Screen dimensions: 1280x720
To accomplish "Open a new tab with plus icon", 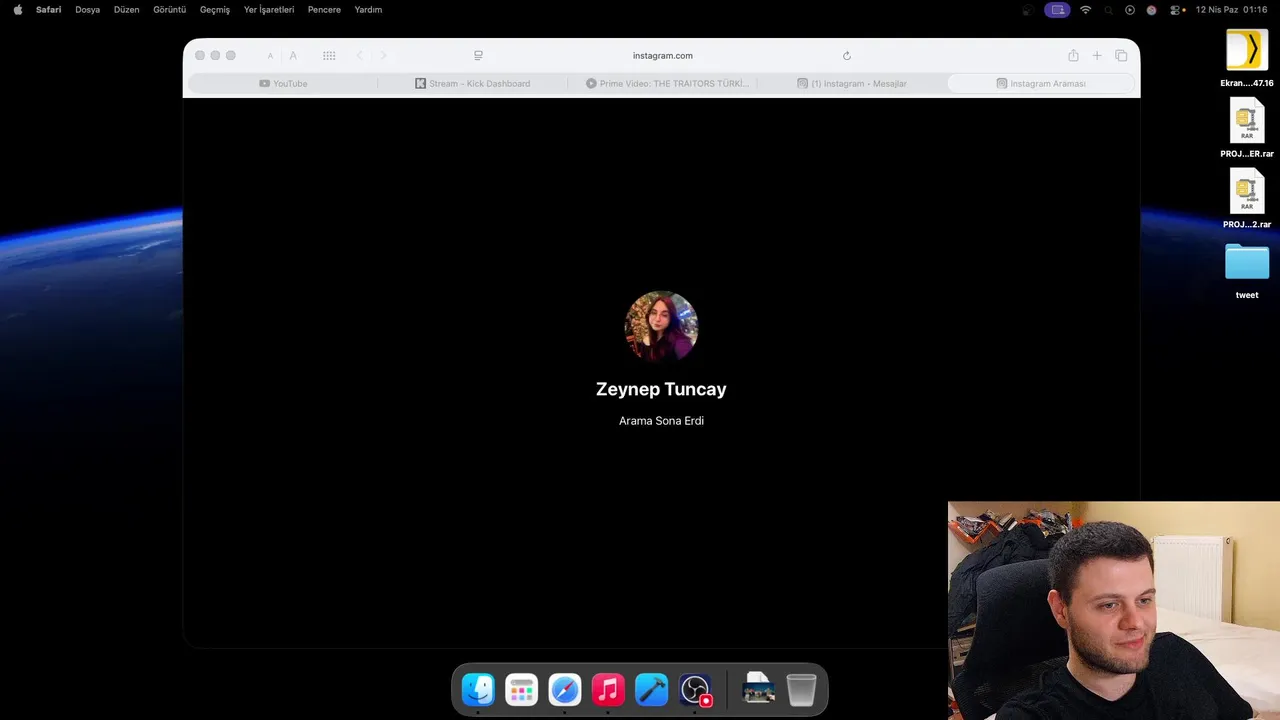I will click(1097, 56).
